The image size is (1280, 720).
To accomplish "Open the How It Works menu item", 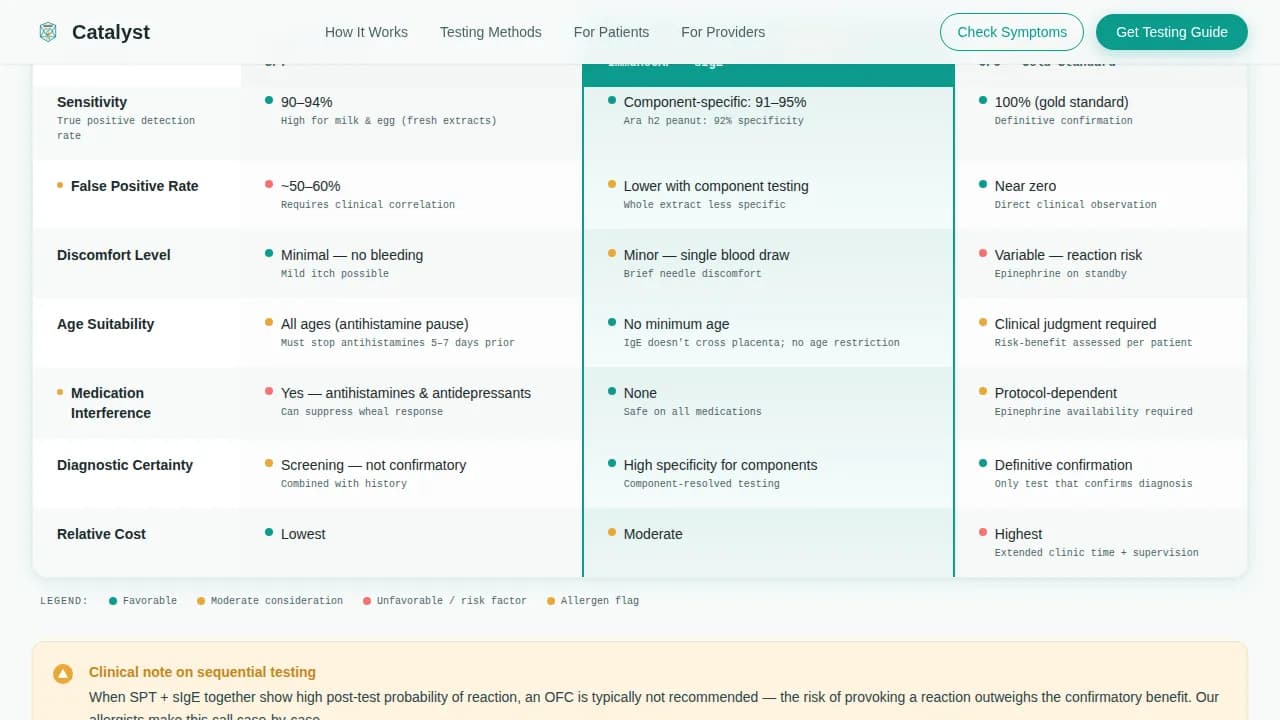I will (366, 32).
